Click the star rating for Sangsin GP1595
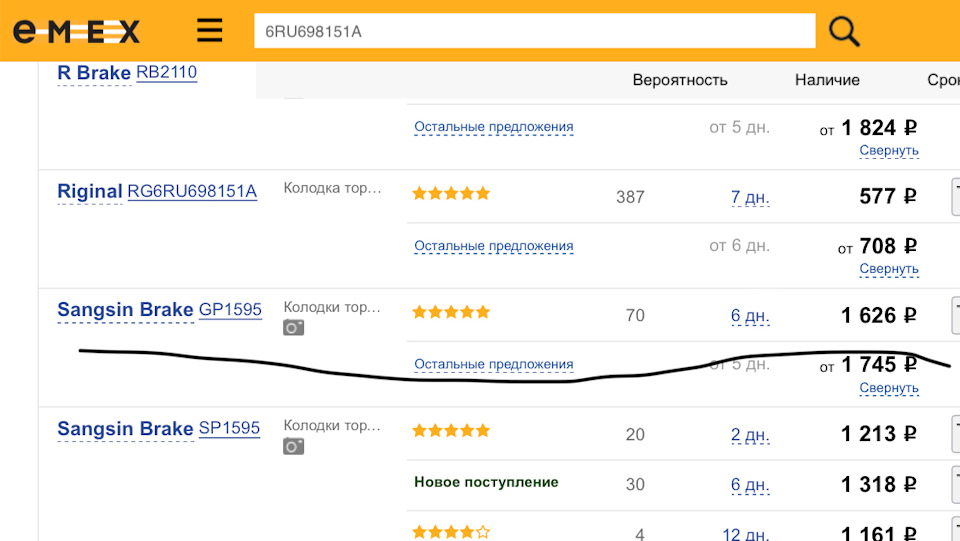The width and height of the screenshot is (960, 541). pos(451,313)
